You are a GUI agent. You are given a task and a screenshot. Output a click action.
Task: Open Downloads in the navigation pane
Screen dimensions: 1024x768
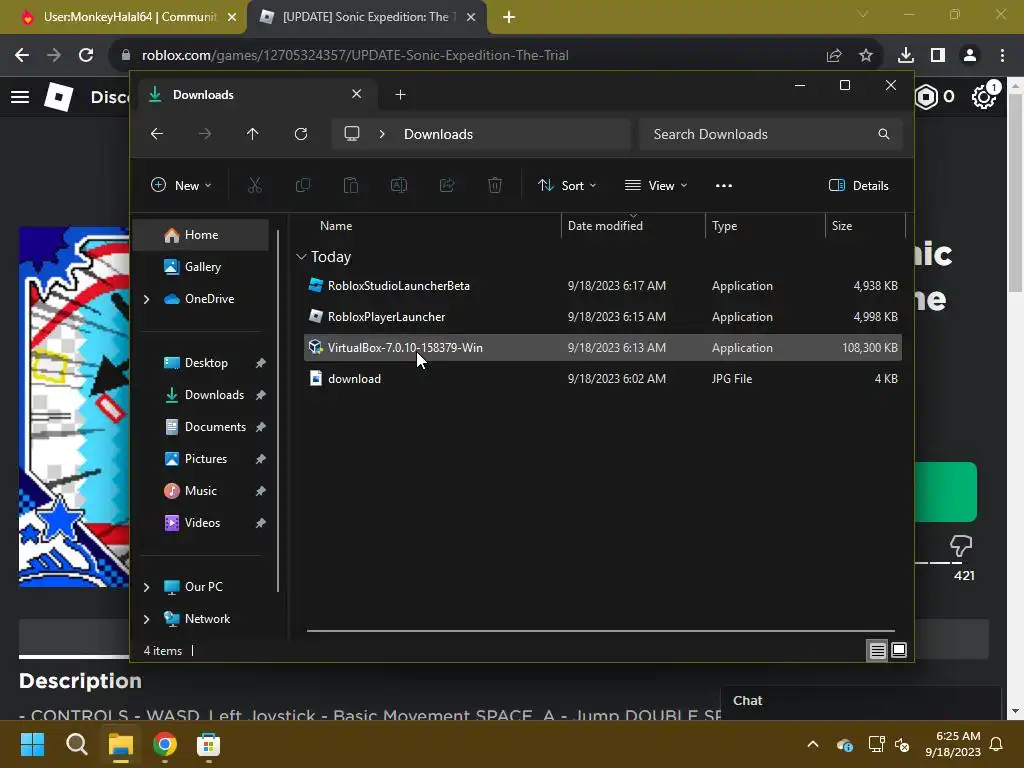tap(214, 395)
